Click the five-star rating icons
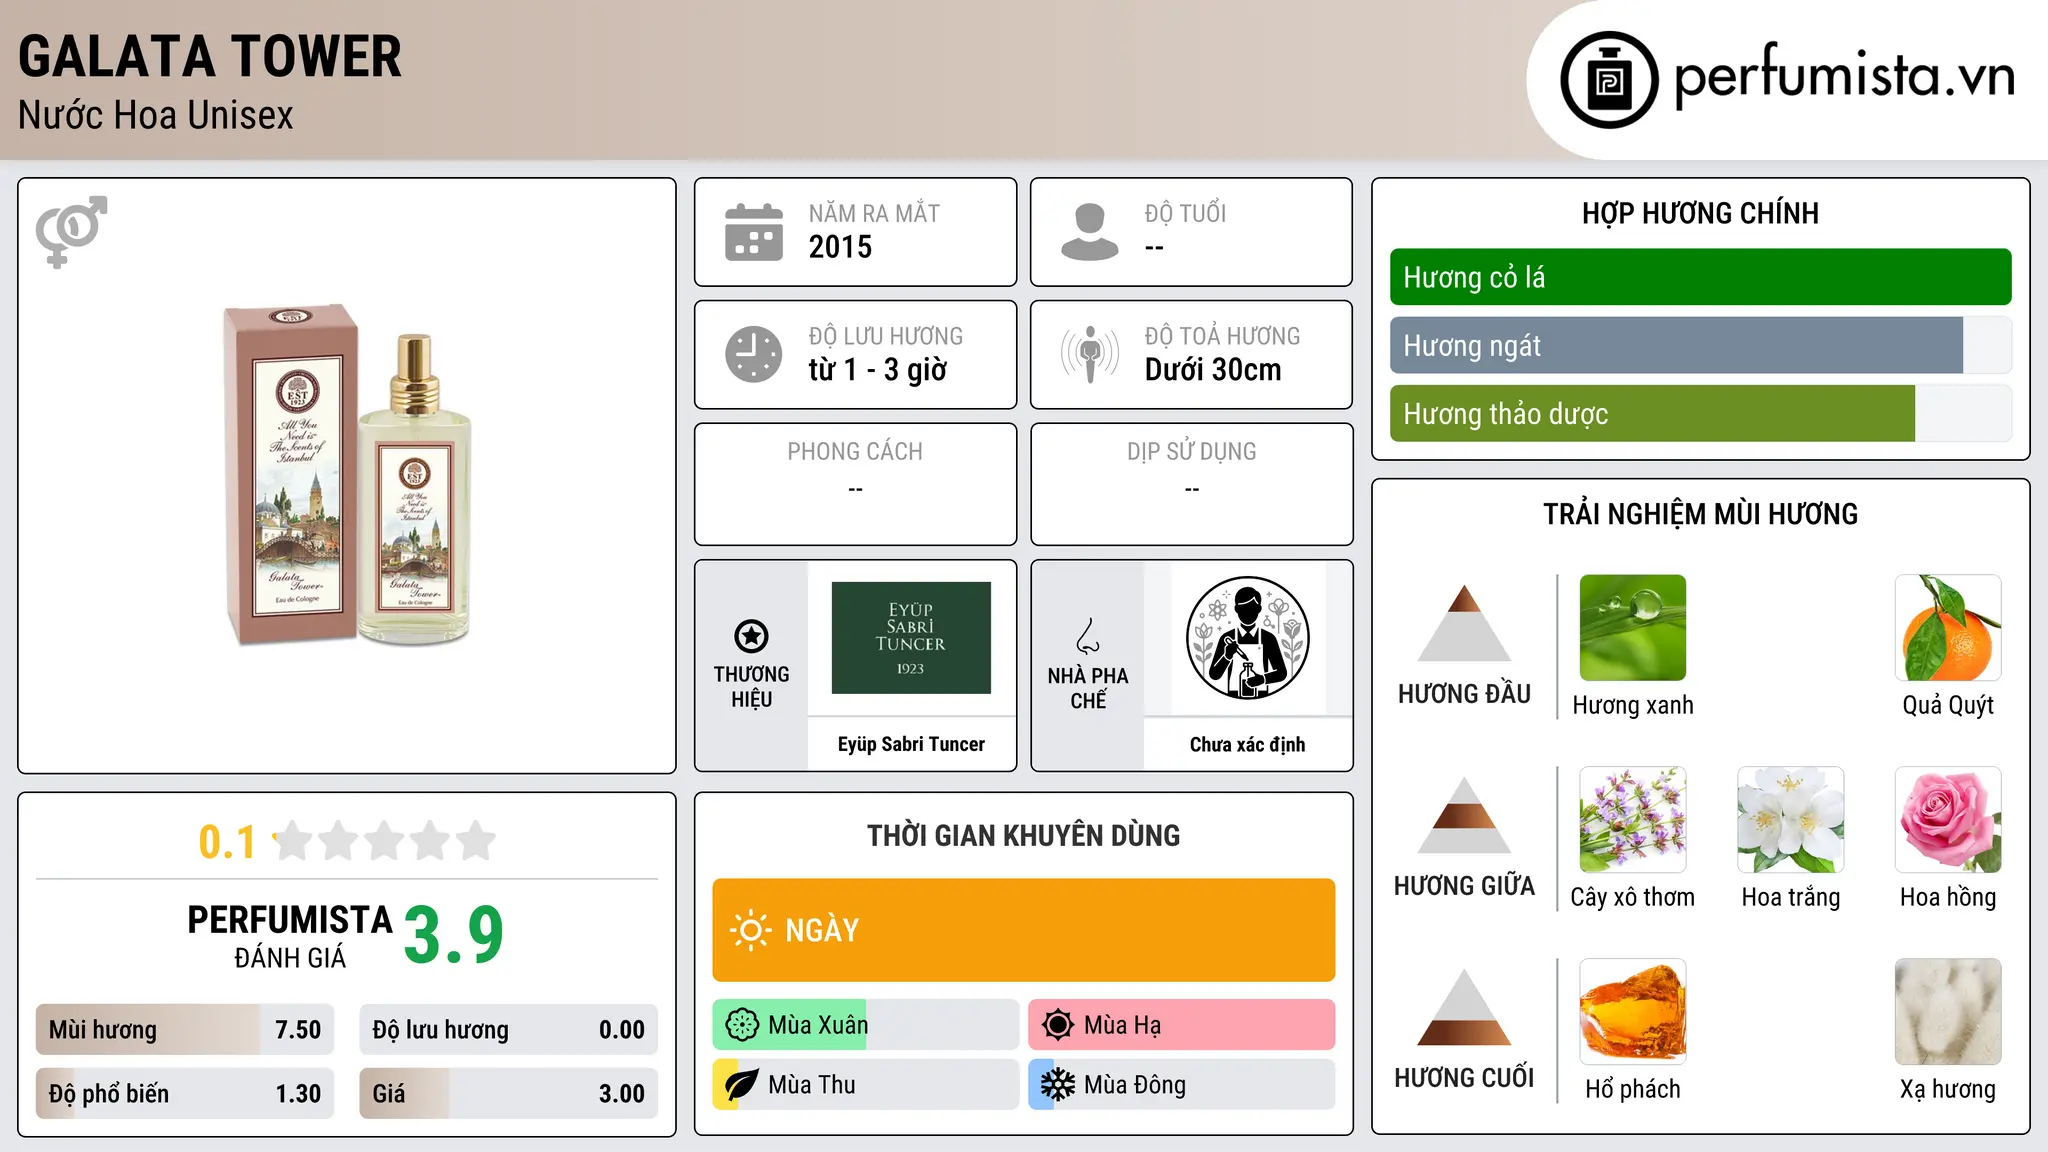Screen dimensions: 2048x1152 pyautogui.click(x=384, y=841)
